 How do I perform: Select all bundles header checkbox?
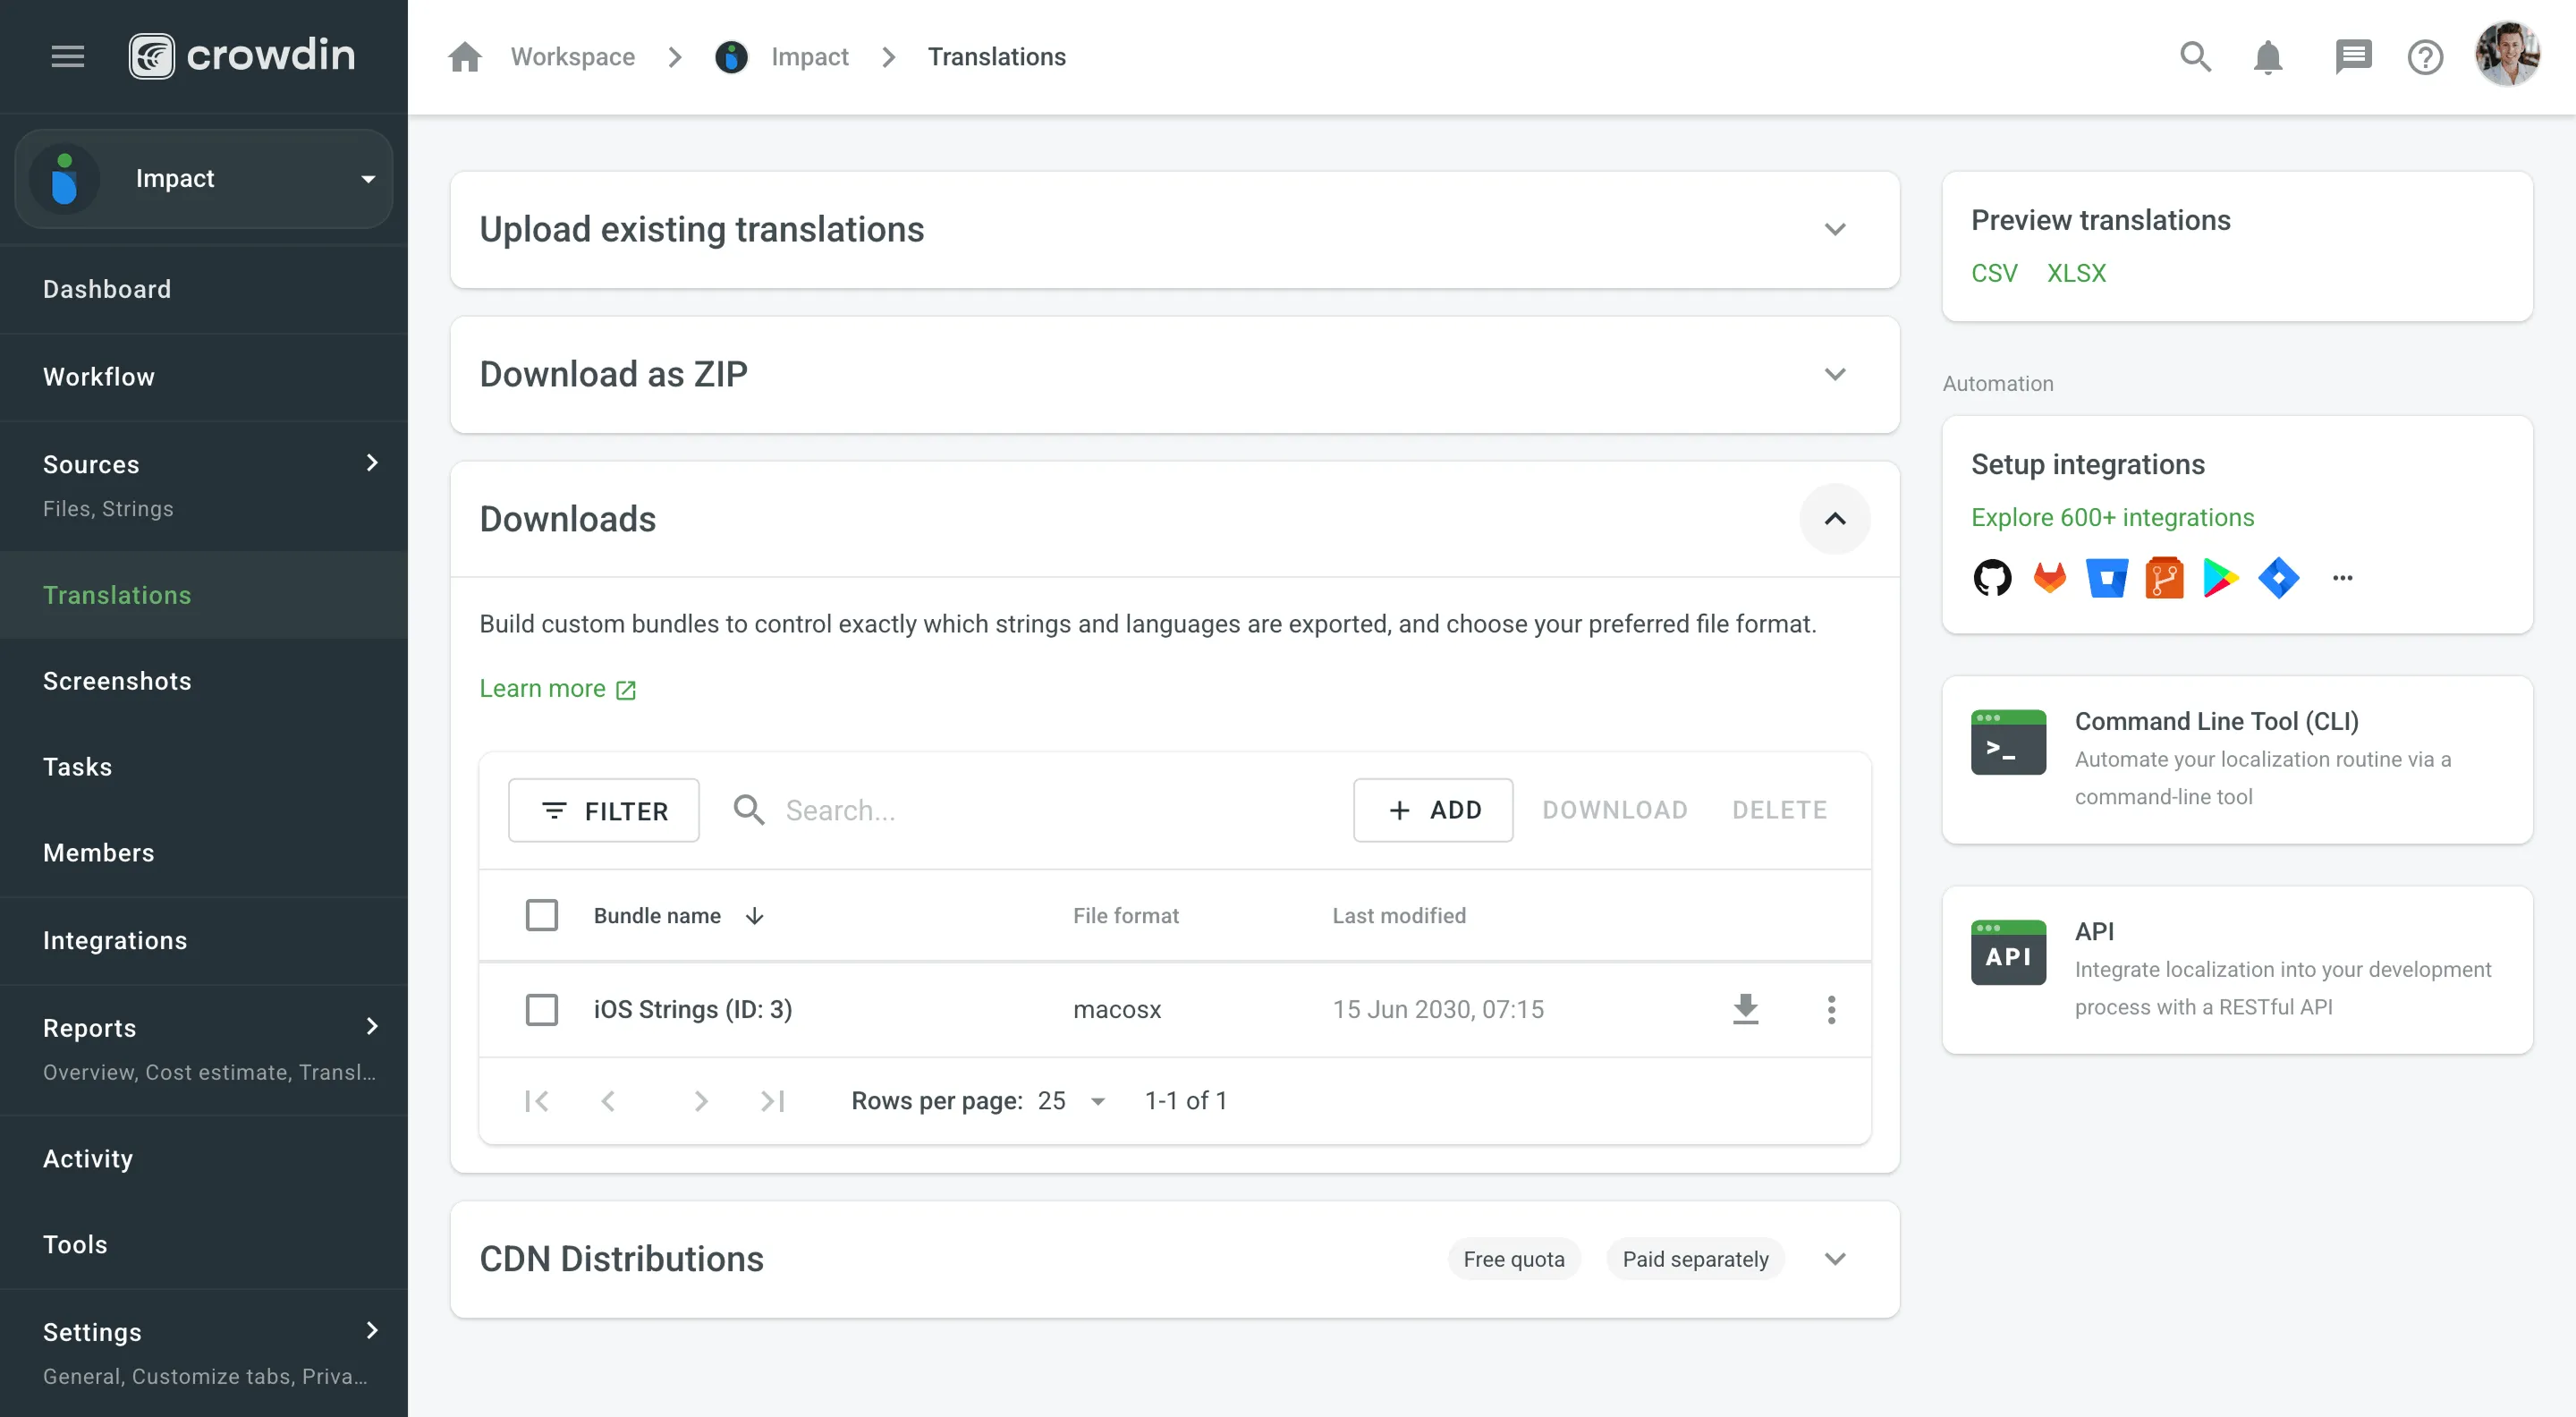pyautogui.click(x=541, y=915)
